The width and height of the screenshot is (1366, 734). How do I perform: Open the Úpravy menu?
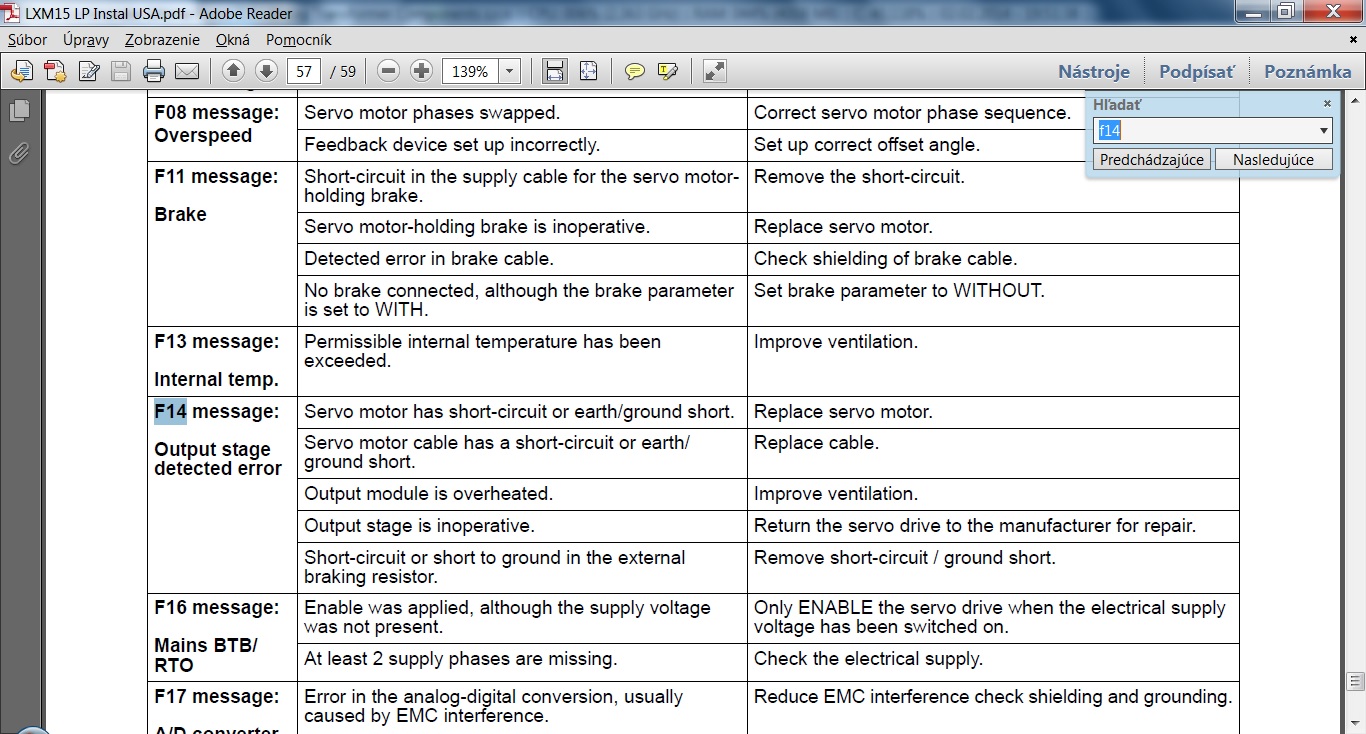click(x=86, y=40)
